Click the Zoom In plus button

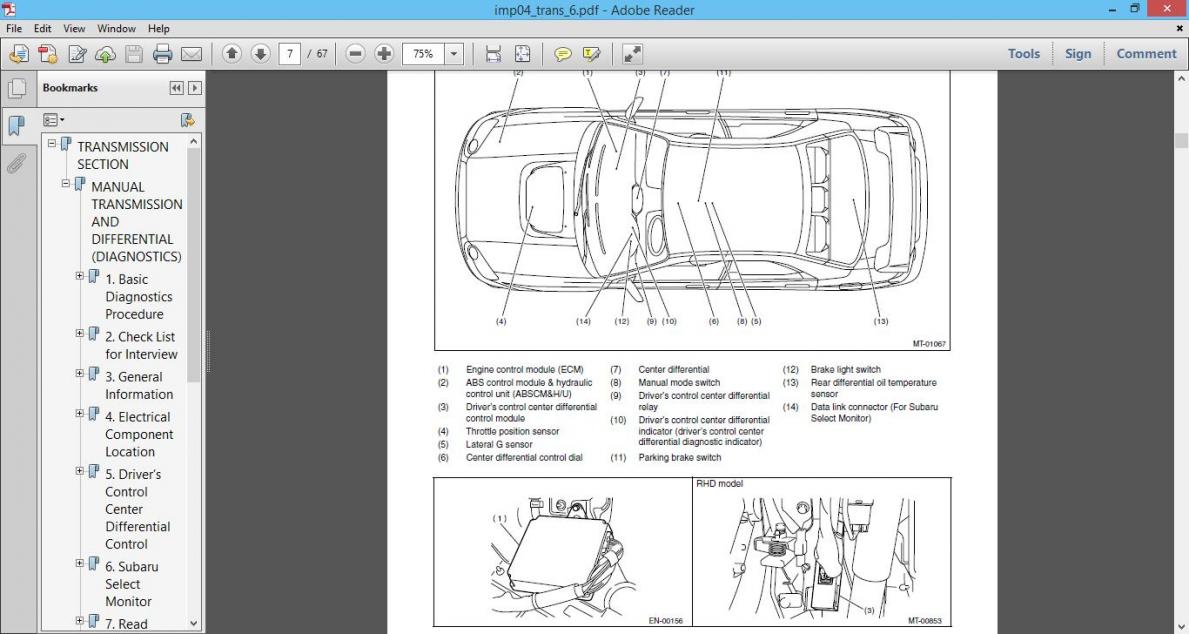click(x=383, y=53)
